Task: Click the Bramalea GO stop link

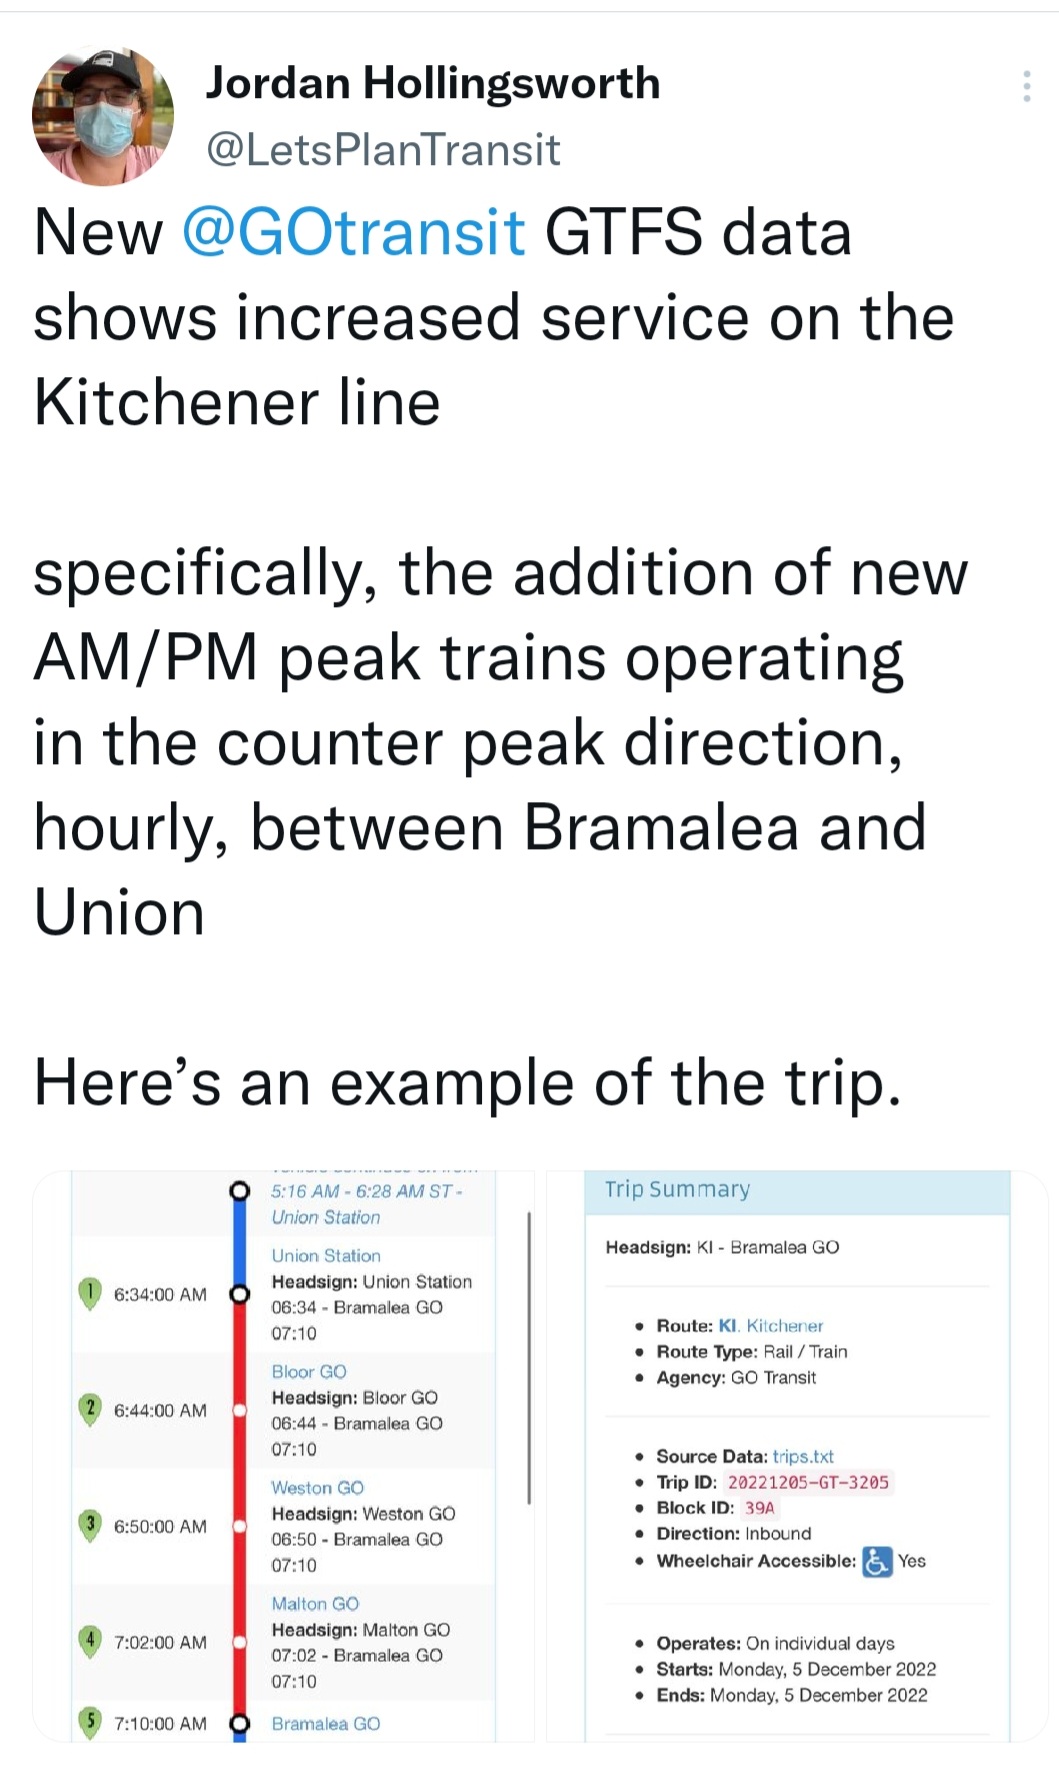Action: pyautogui.click(x=325, y=1723)
